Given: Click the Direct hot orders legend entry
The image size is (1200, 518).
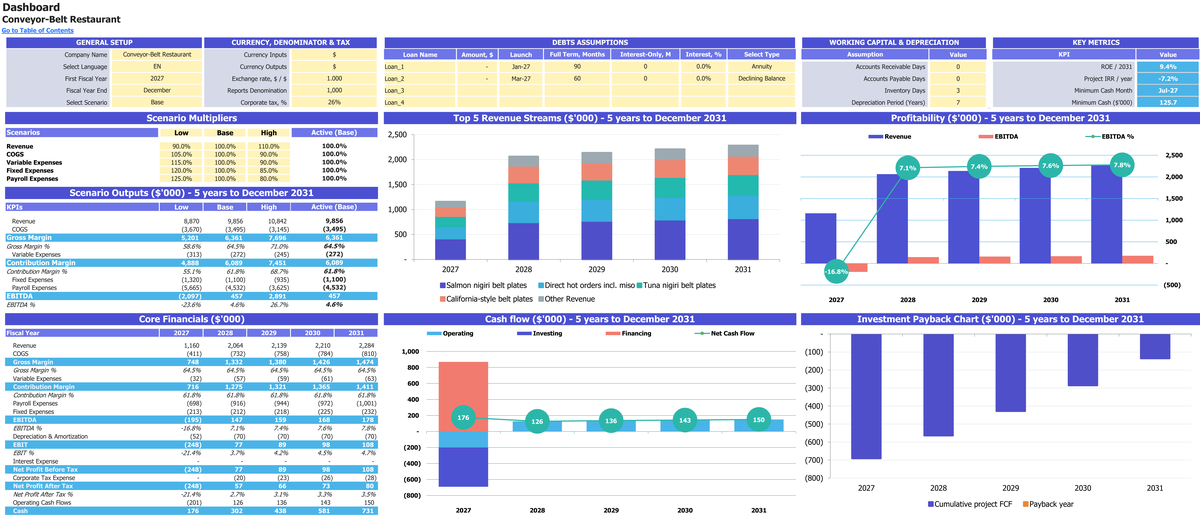Looking at the screenshot, I should [x=589, y=286].
